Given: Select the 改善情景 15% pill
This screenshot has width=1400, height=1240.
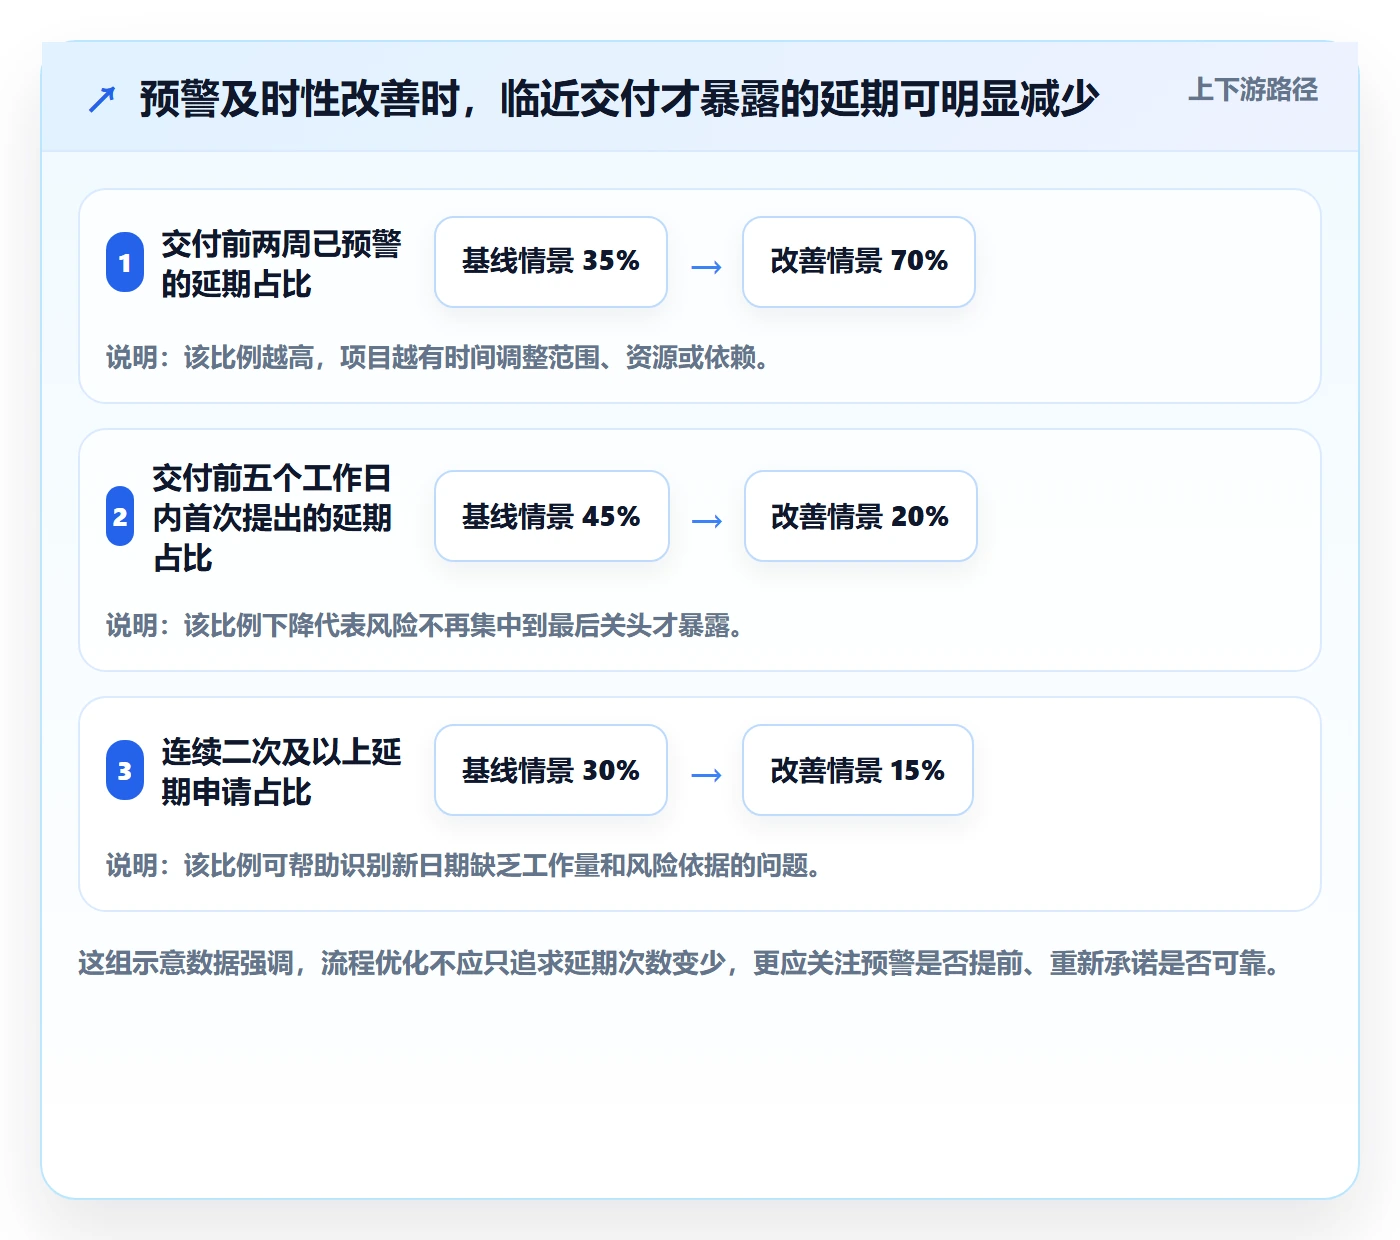Looking at the screenshot, I should [x=858, y=770].
